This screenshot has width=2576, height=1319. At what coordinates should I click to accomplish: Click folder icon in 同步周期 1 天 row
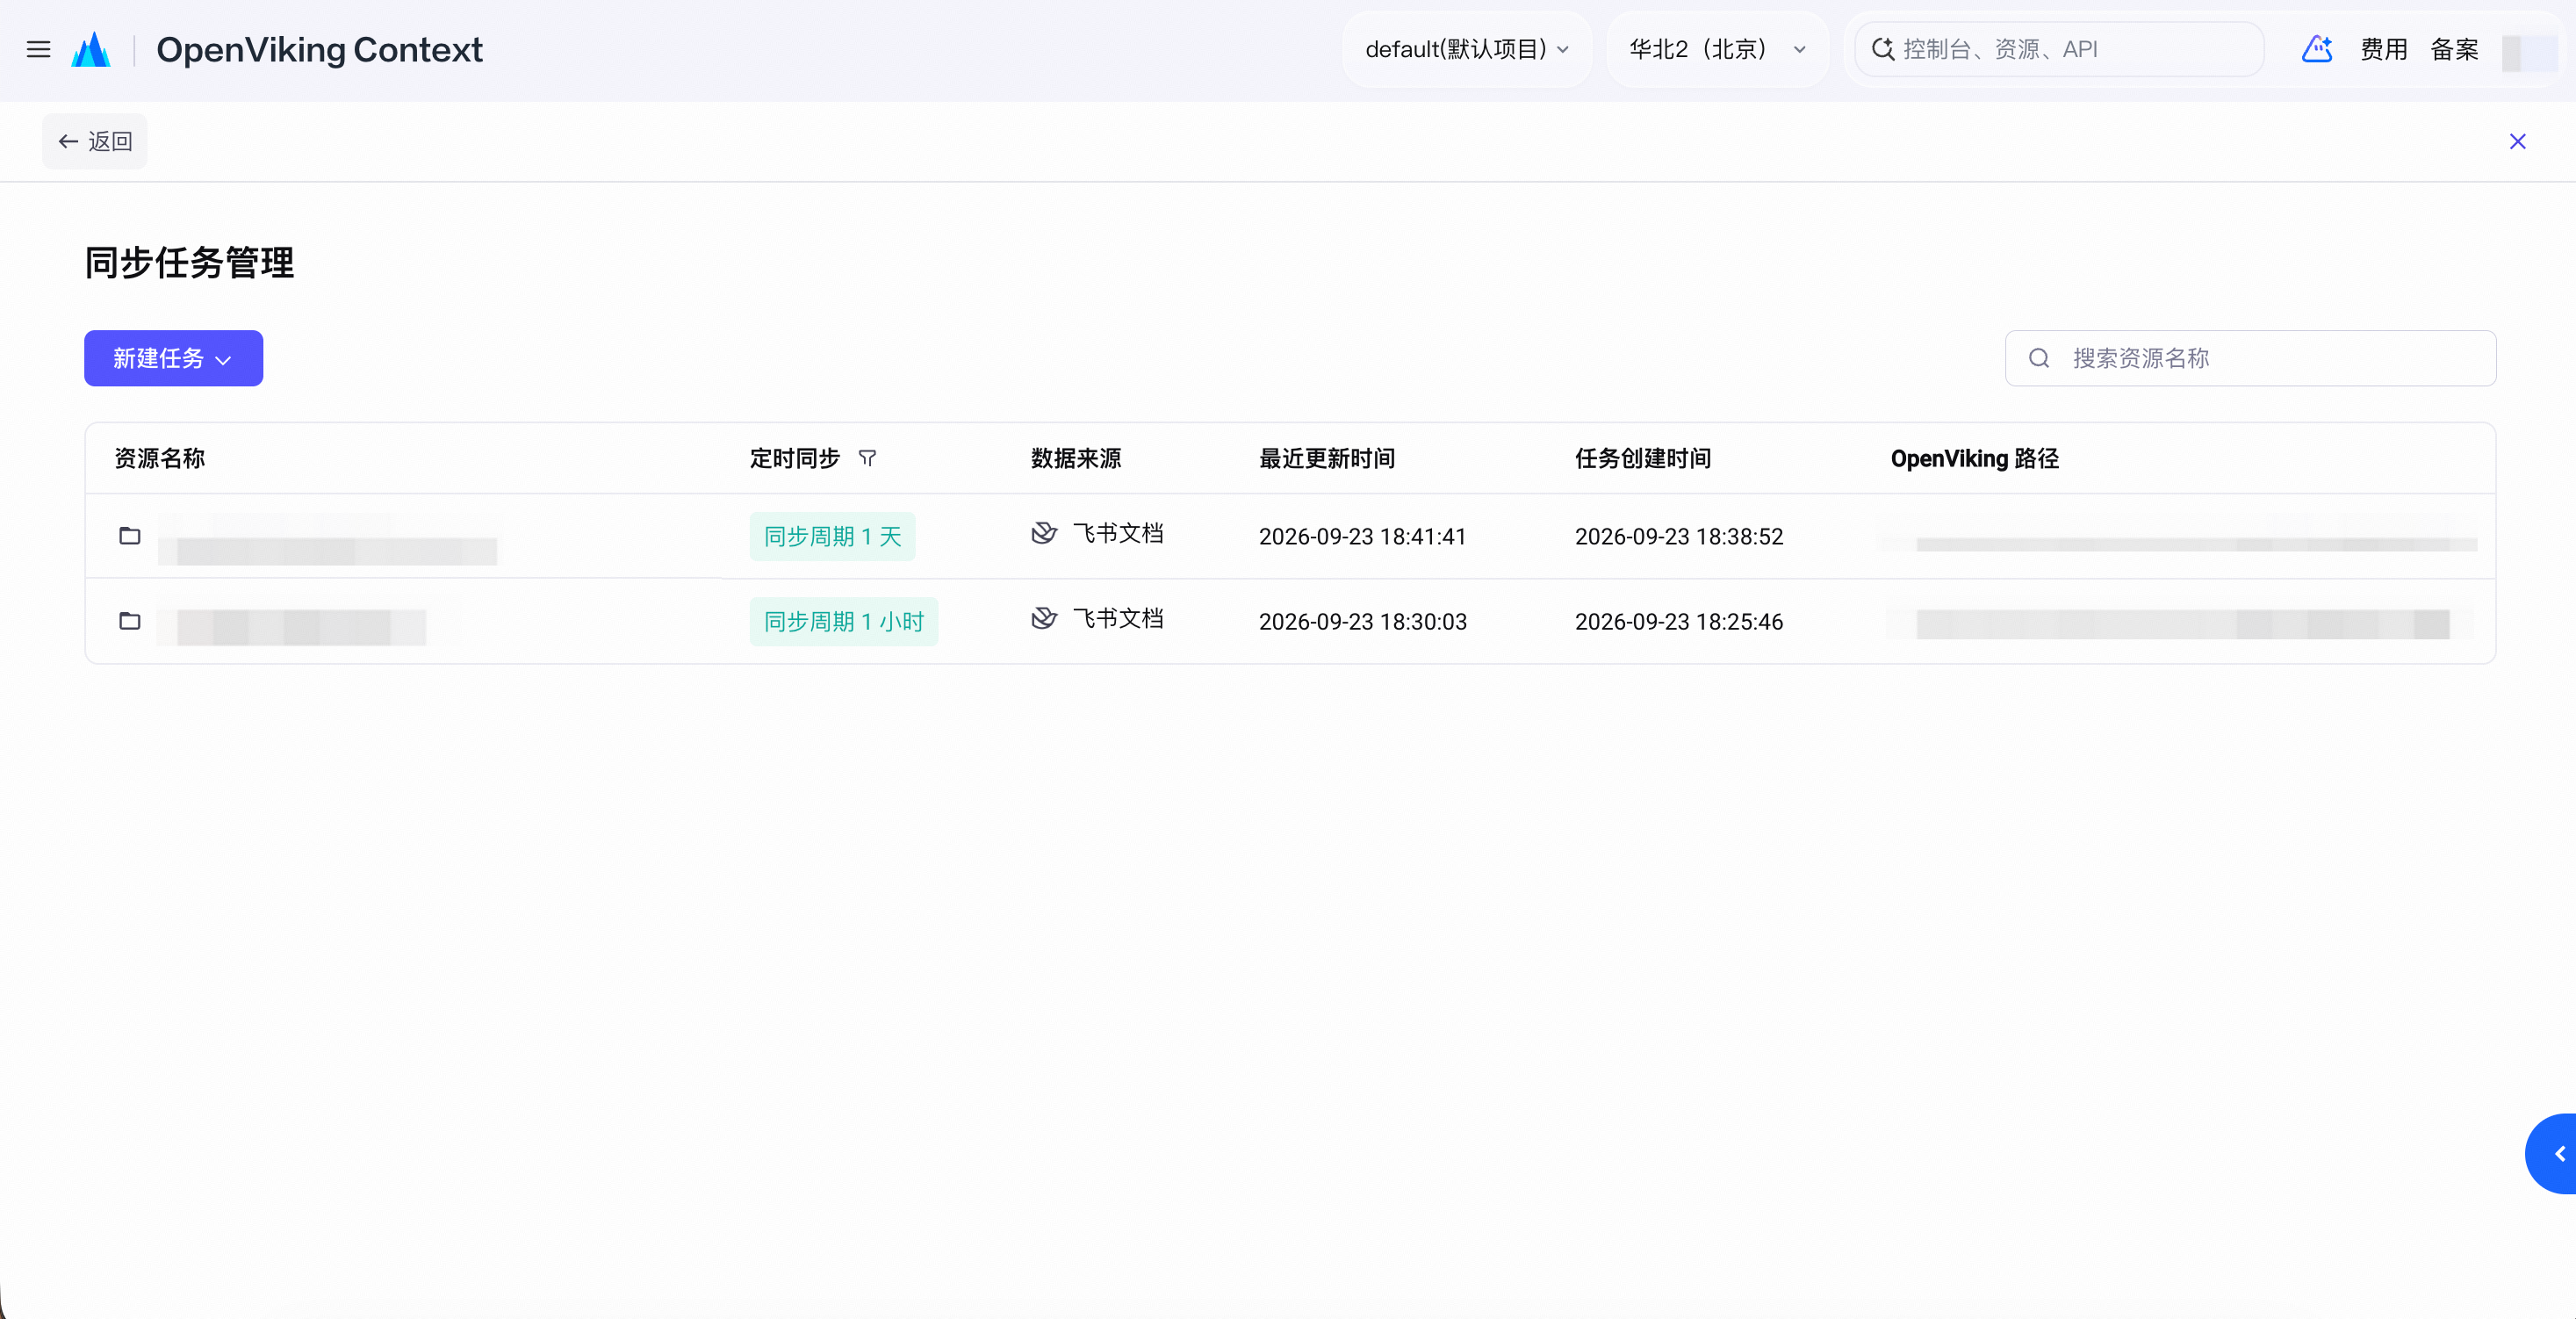(x=130, y=536)
